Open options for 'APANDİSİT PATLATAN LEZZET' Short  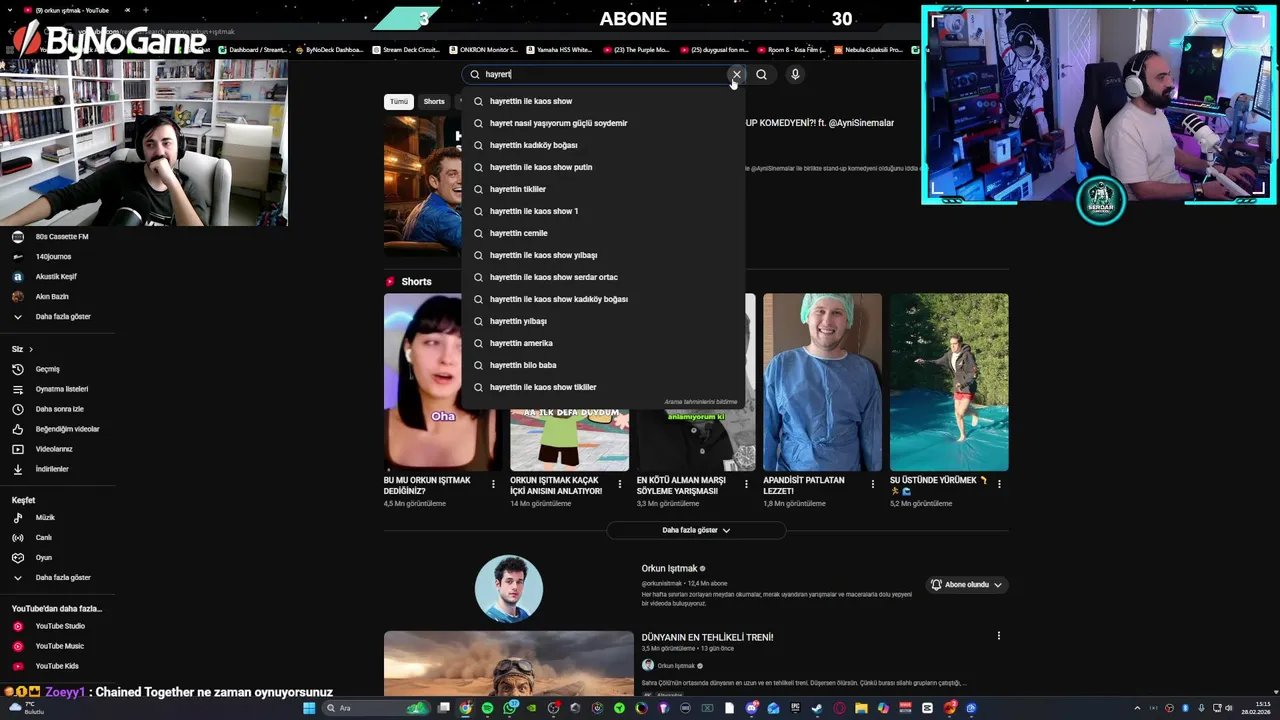[x=872, y=484]
